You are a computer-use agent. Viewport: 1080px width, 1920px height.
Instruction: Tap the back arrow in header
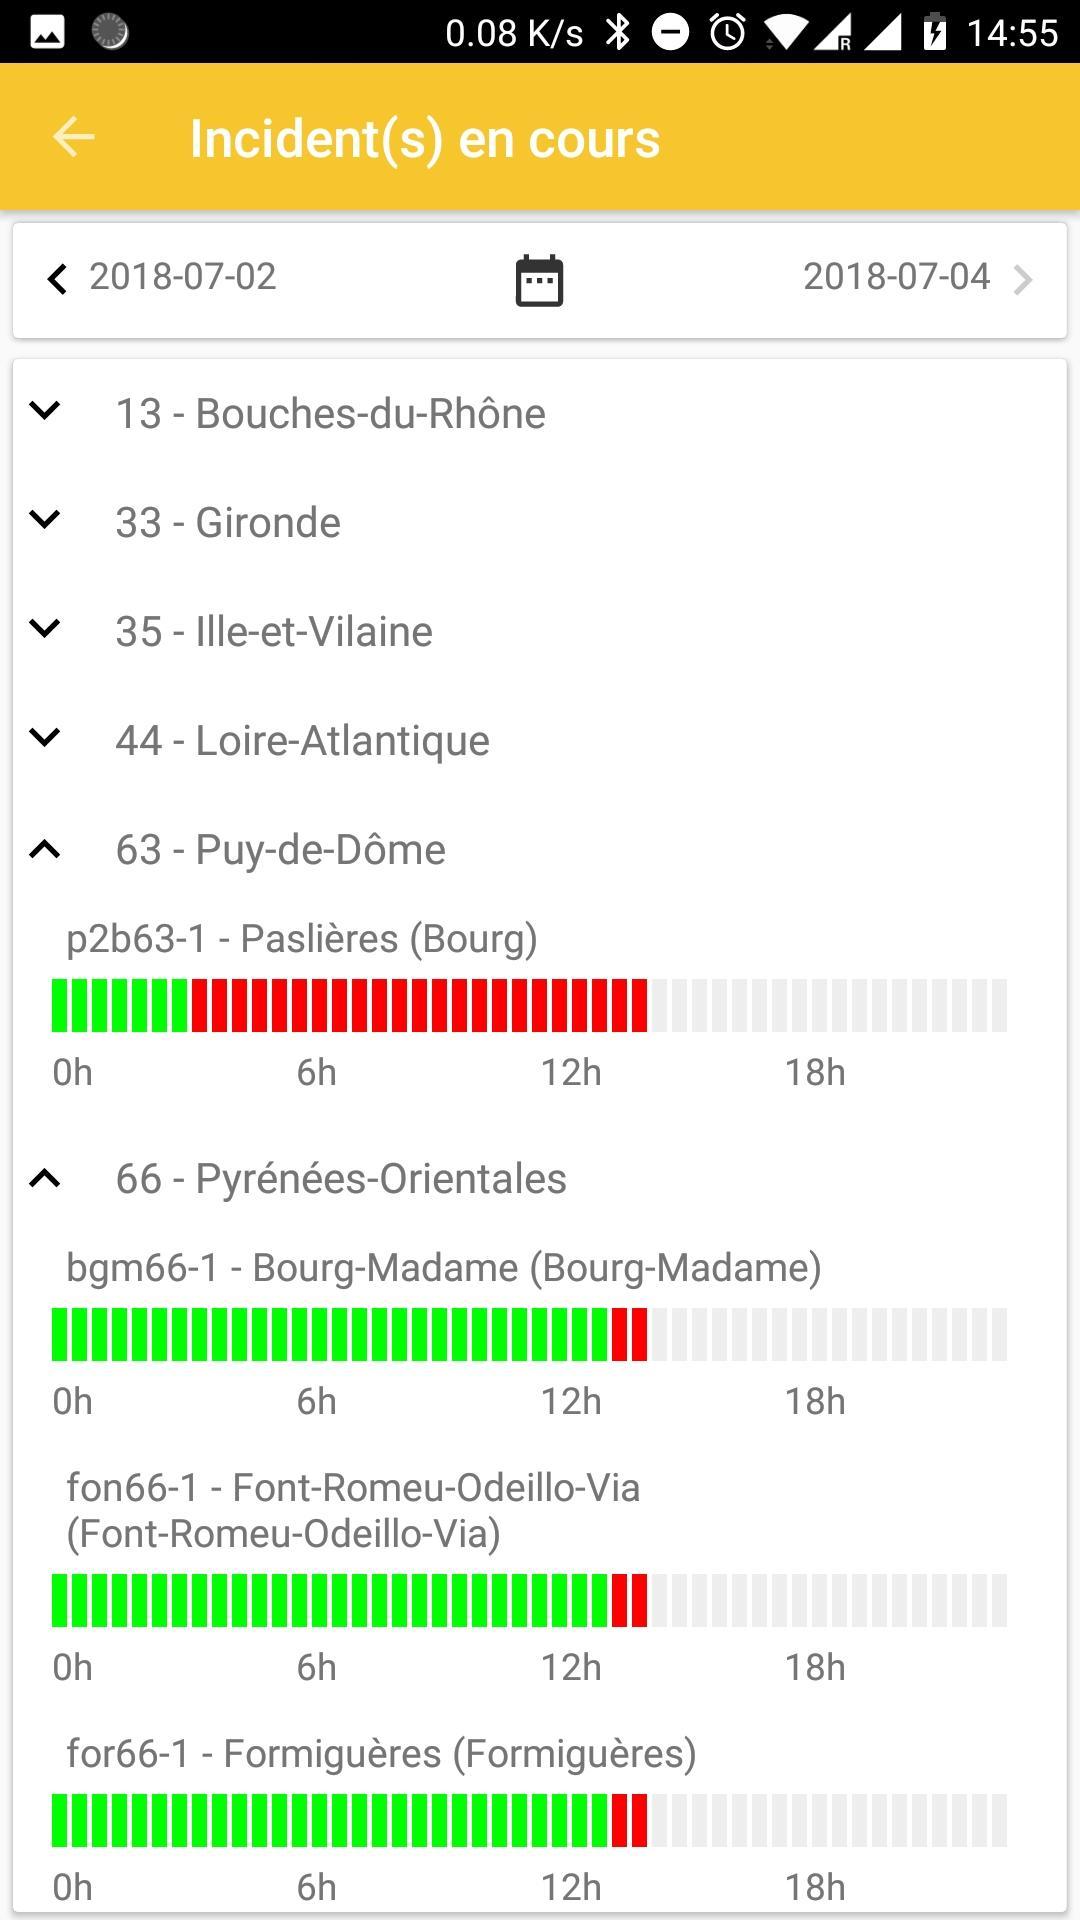[73, 137]
